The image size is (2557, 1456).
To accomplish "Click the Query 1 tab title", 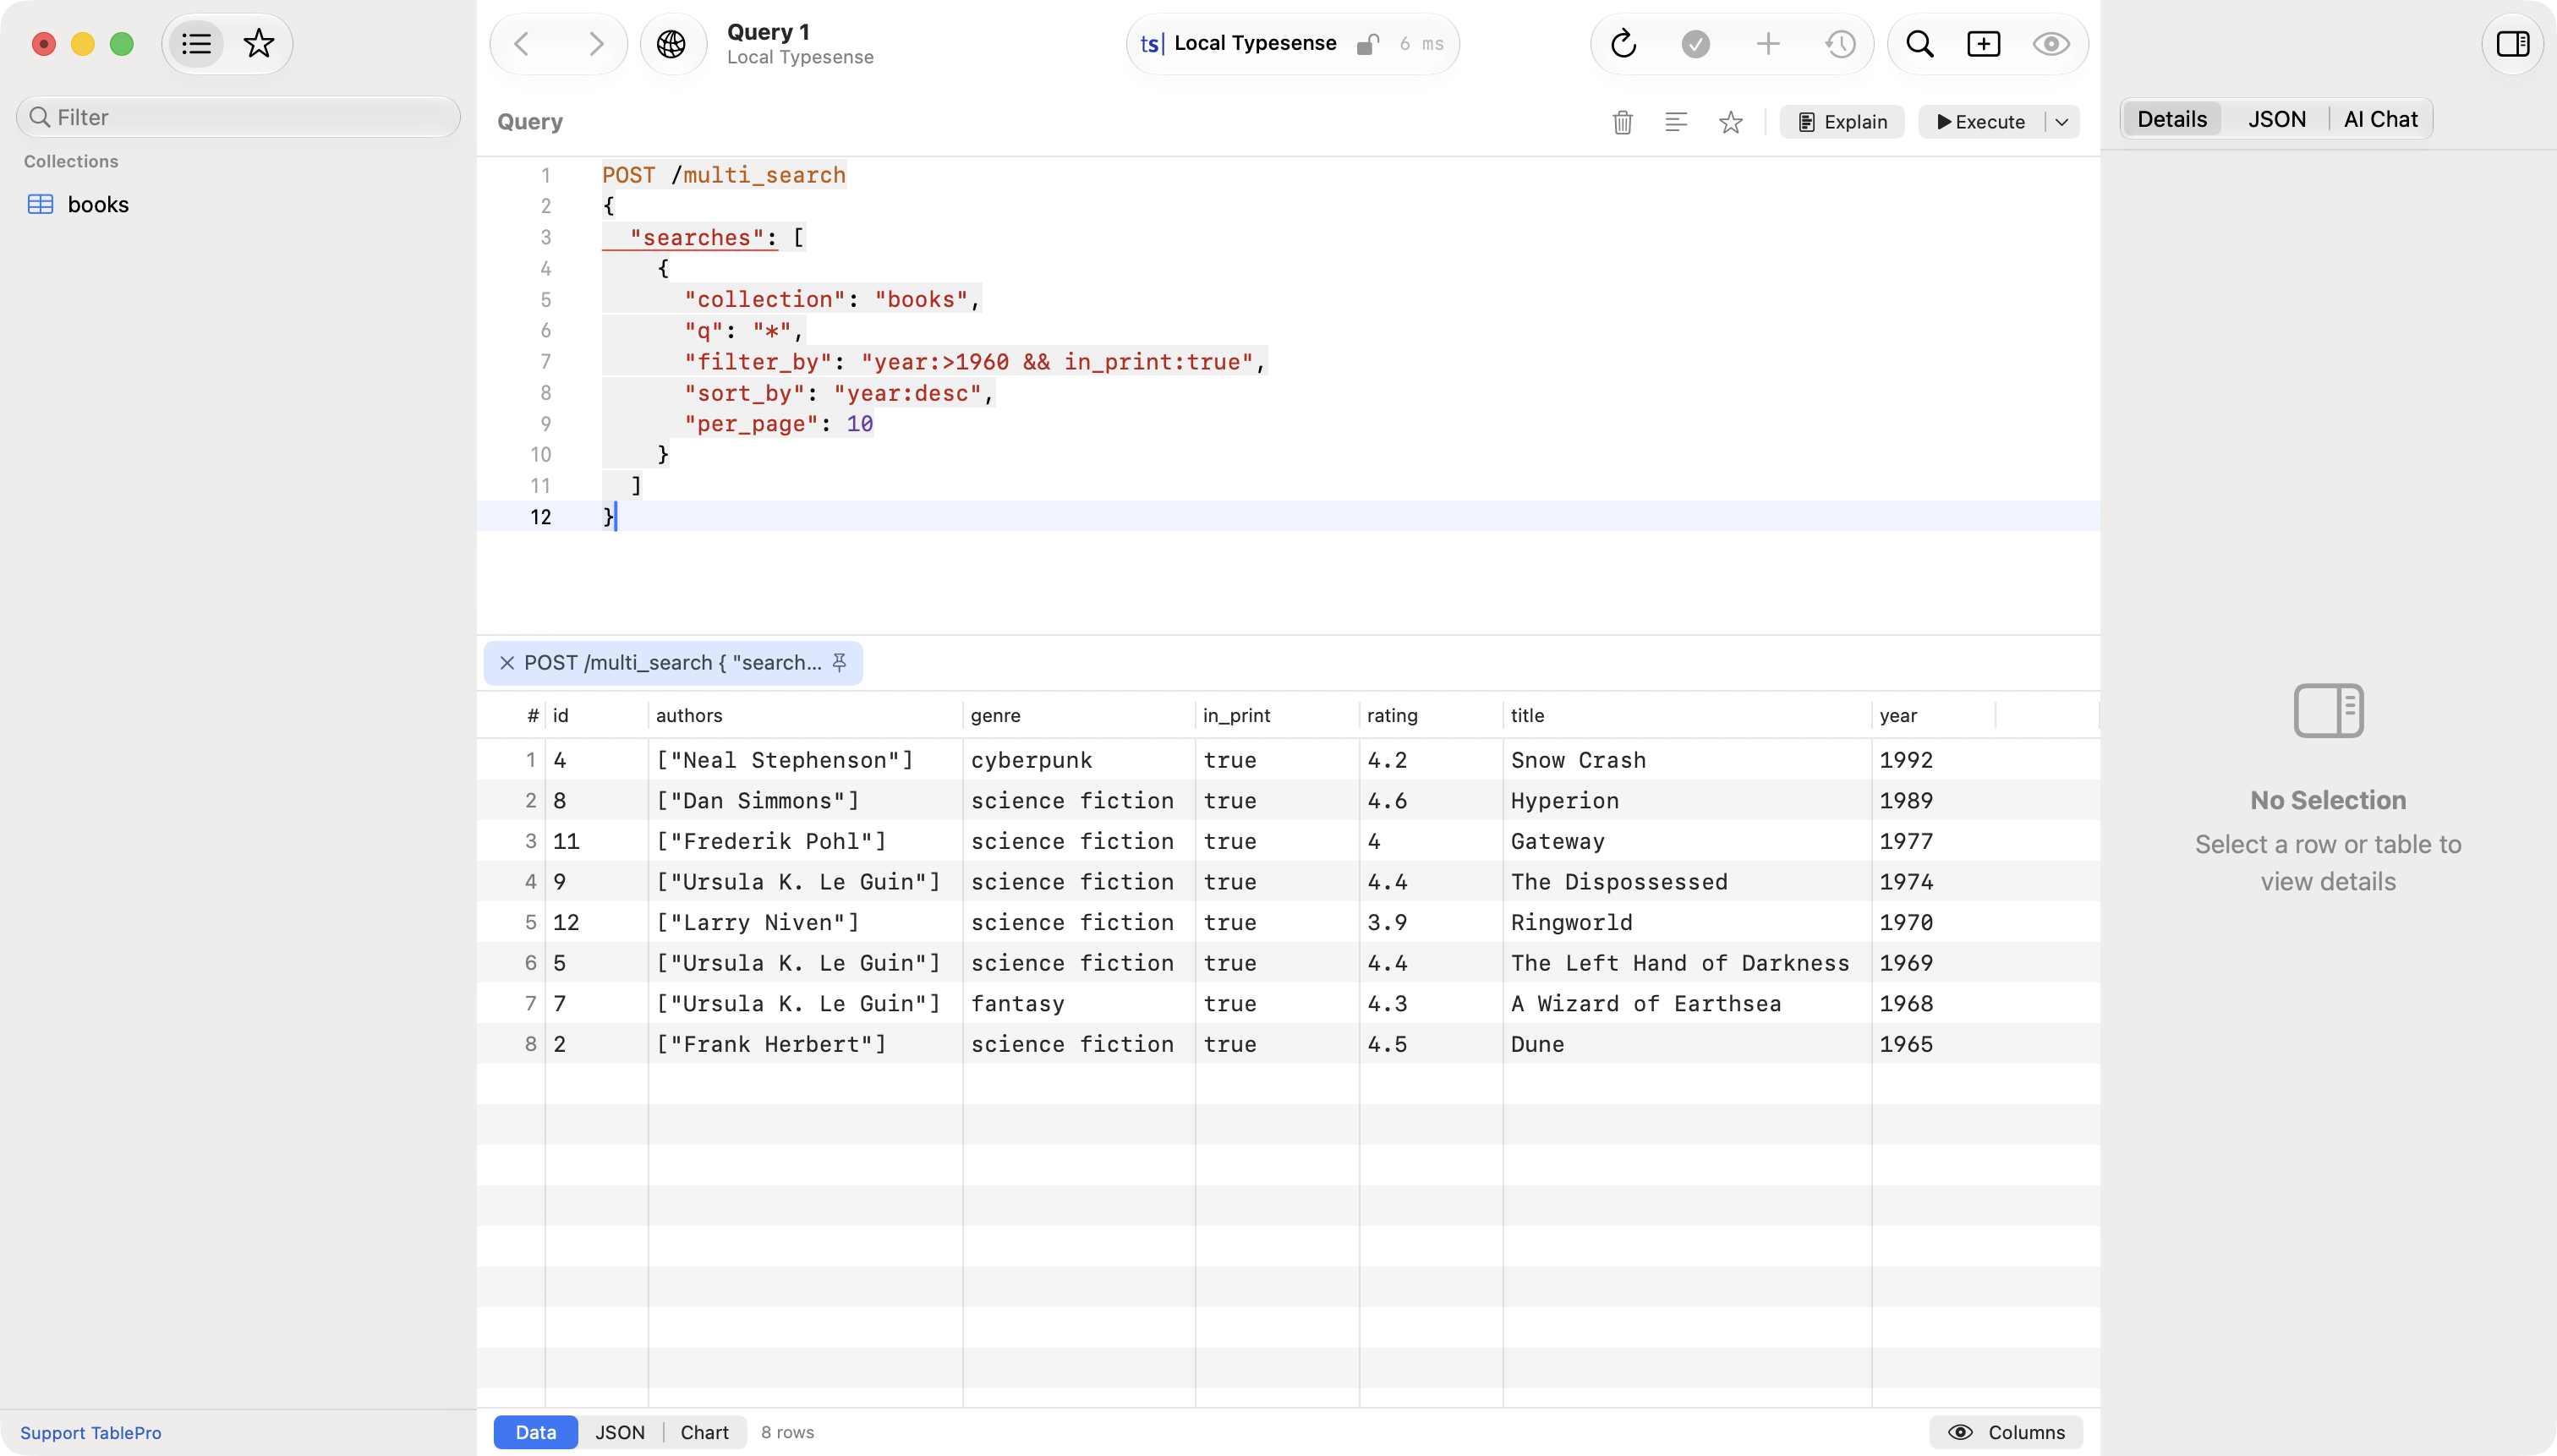I will pyautogui.click(x=768, y=32).
